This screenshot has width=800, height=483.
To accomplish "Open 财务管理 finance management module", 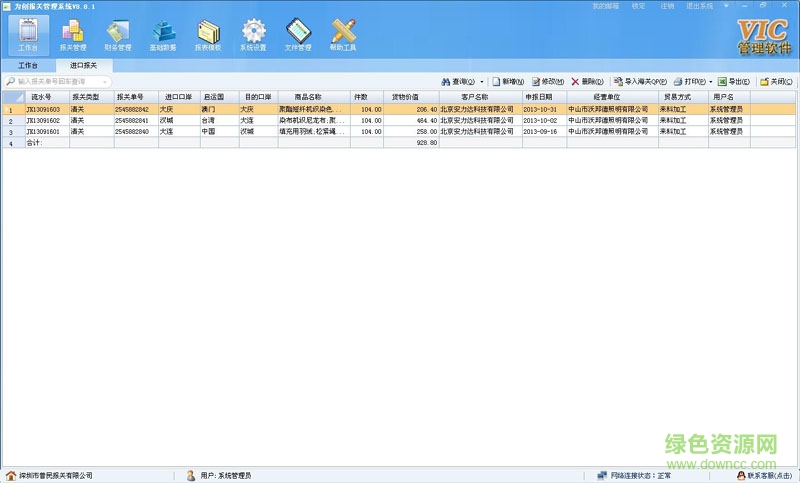I will (118, 35).
